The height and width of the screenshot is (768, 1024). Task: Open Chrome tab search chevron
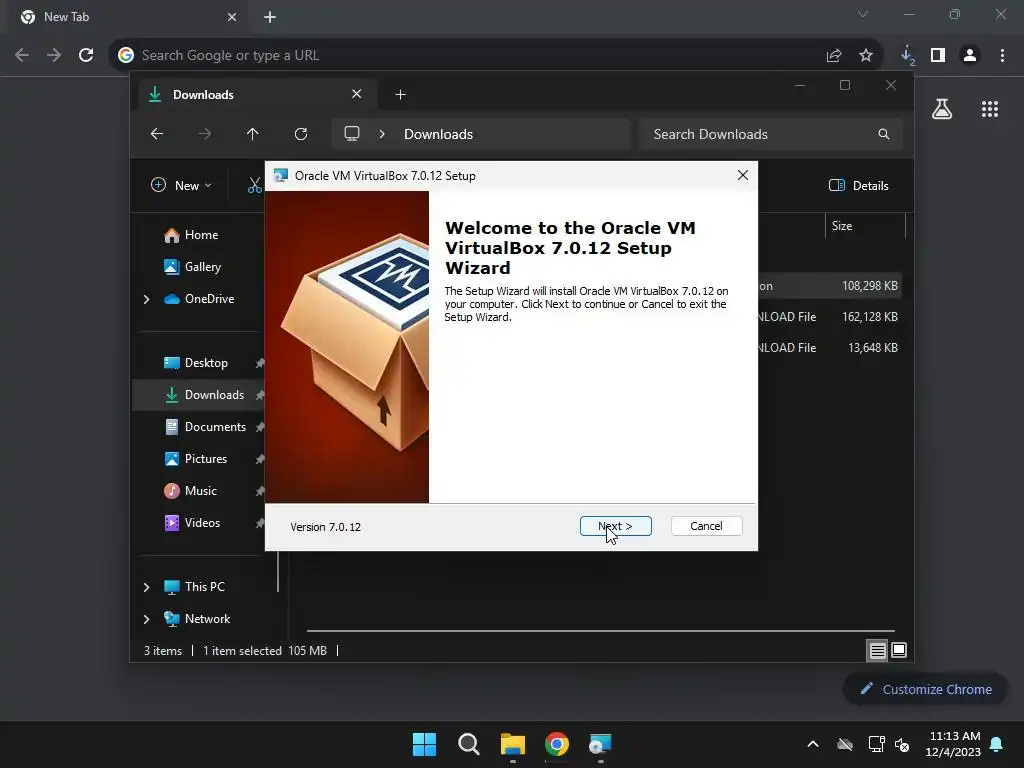coord(863,14)
